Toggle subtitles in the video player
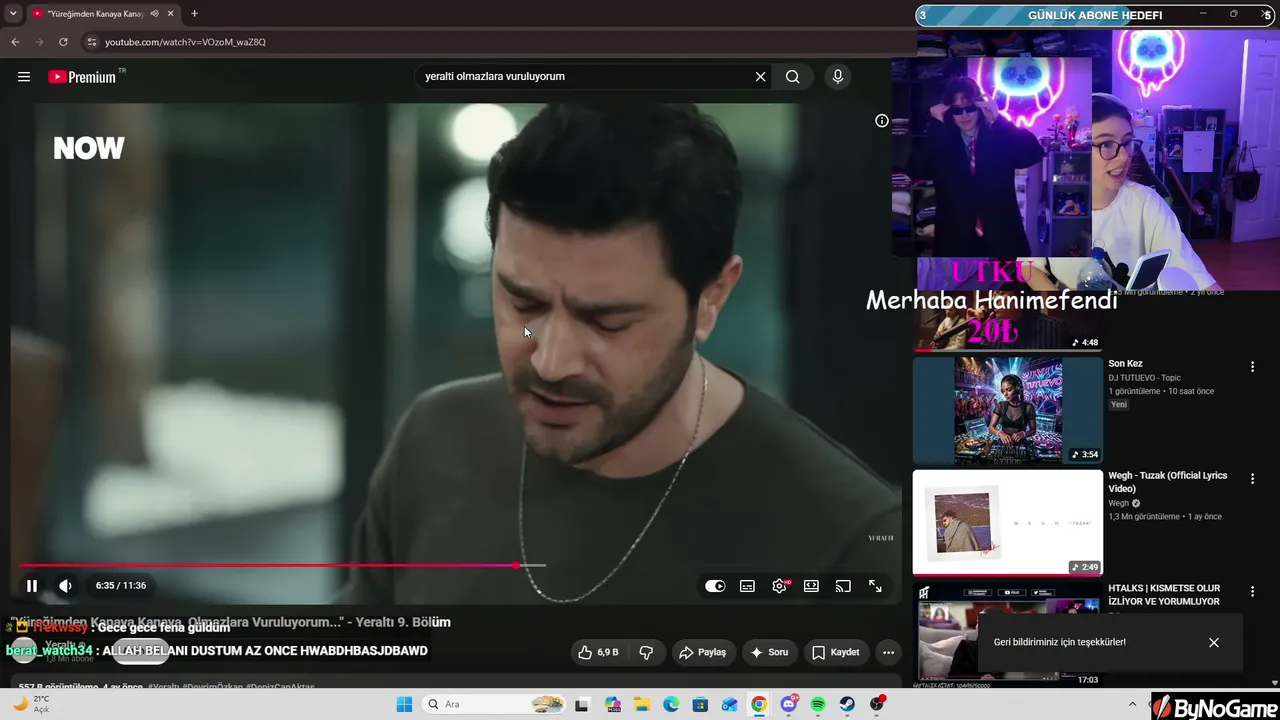 747,586
